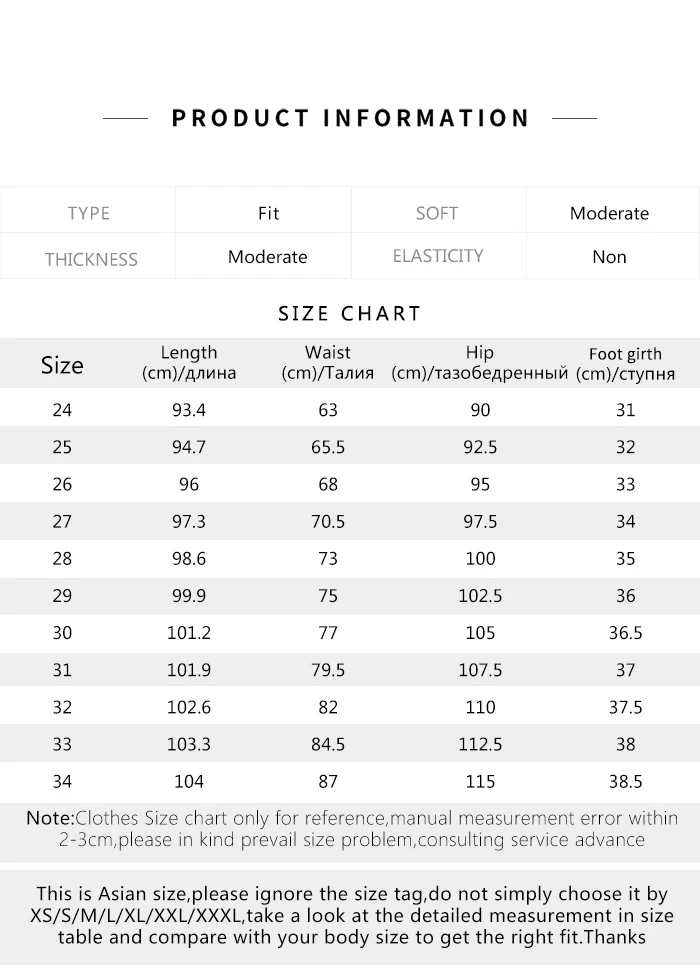Click waist value 68 for size 26
This screenshot has height=972, width=700.
(328, 484)
